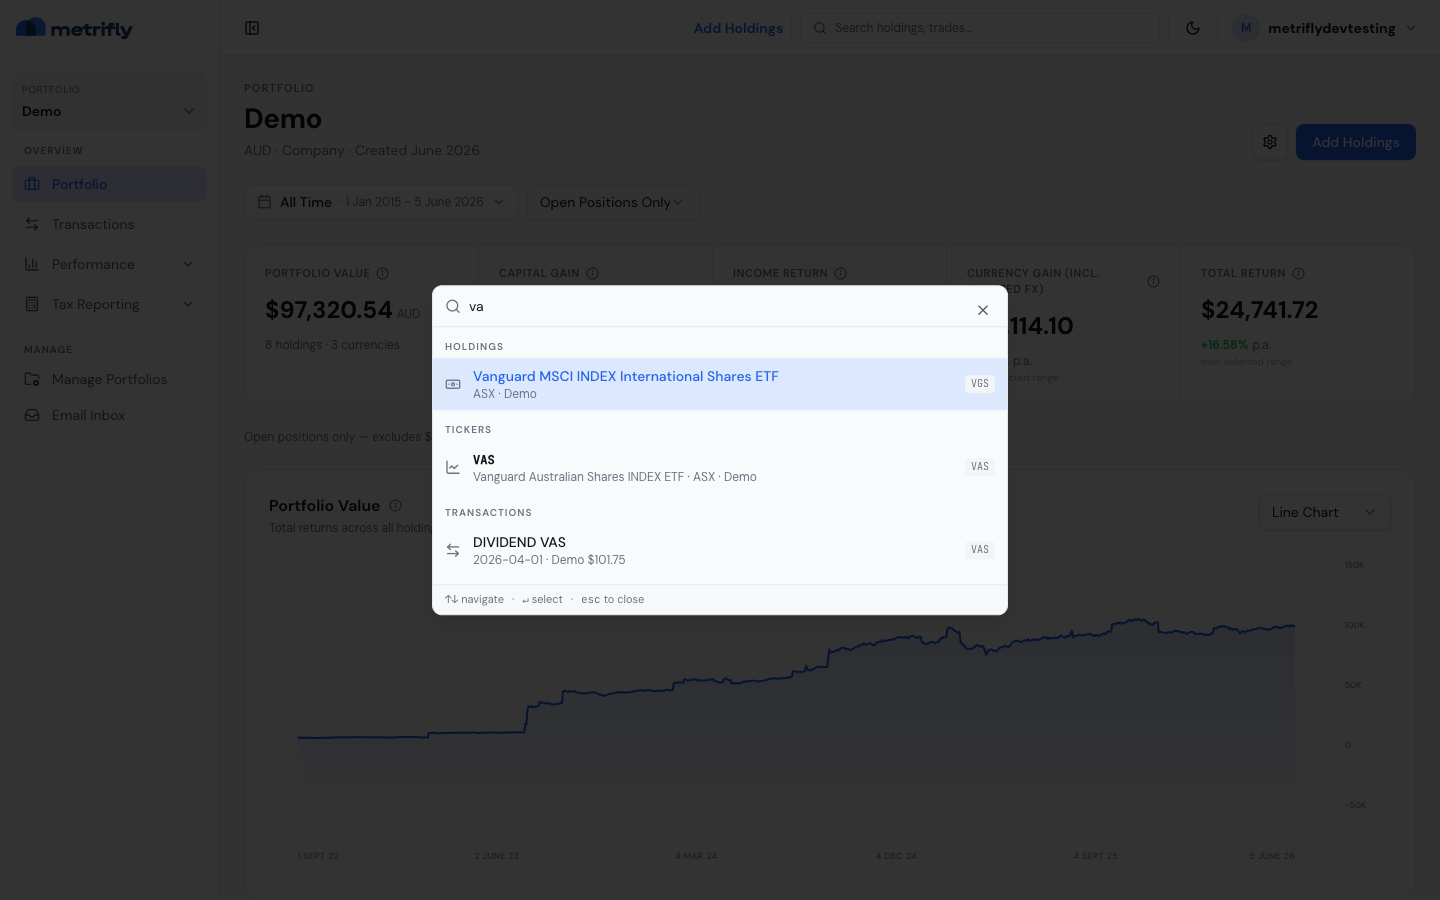Click the calendar icon in the date range selector
This screenshot has width=1440, height=900.
tap(265, 202)
